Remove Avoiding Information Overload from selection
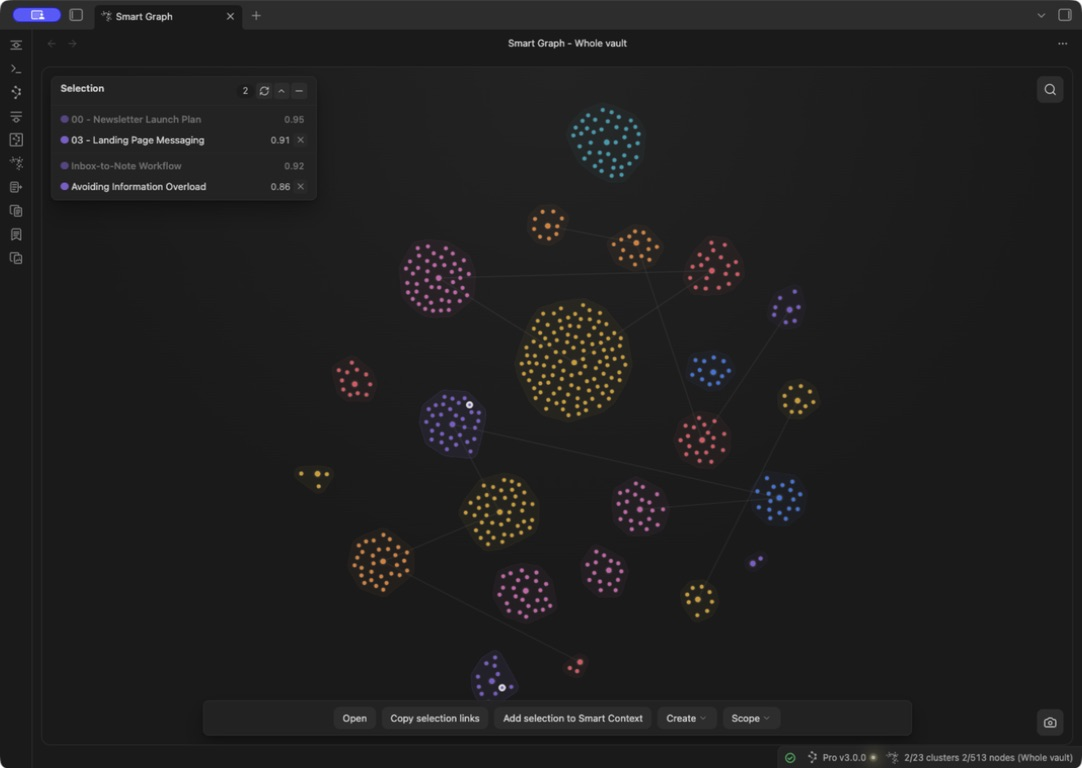 click(x=300, y=186)
